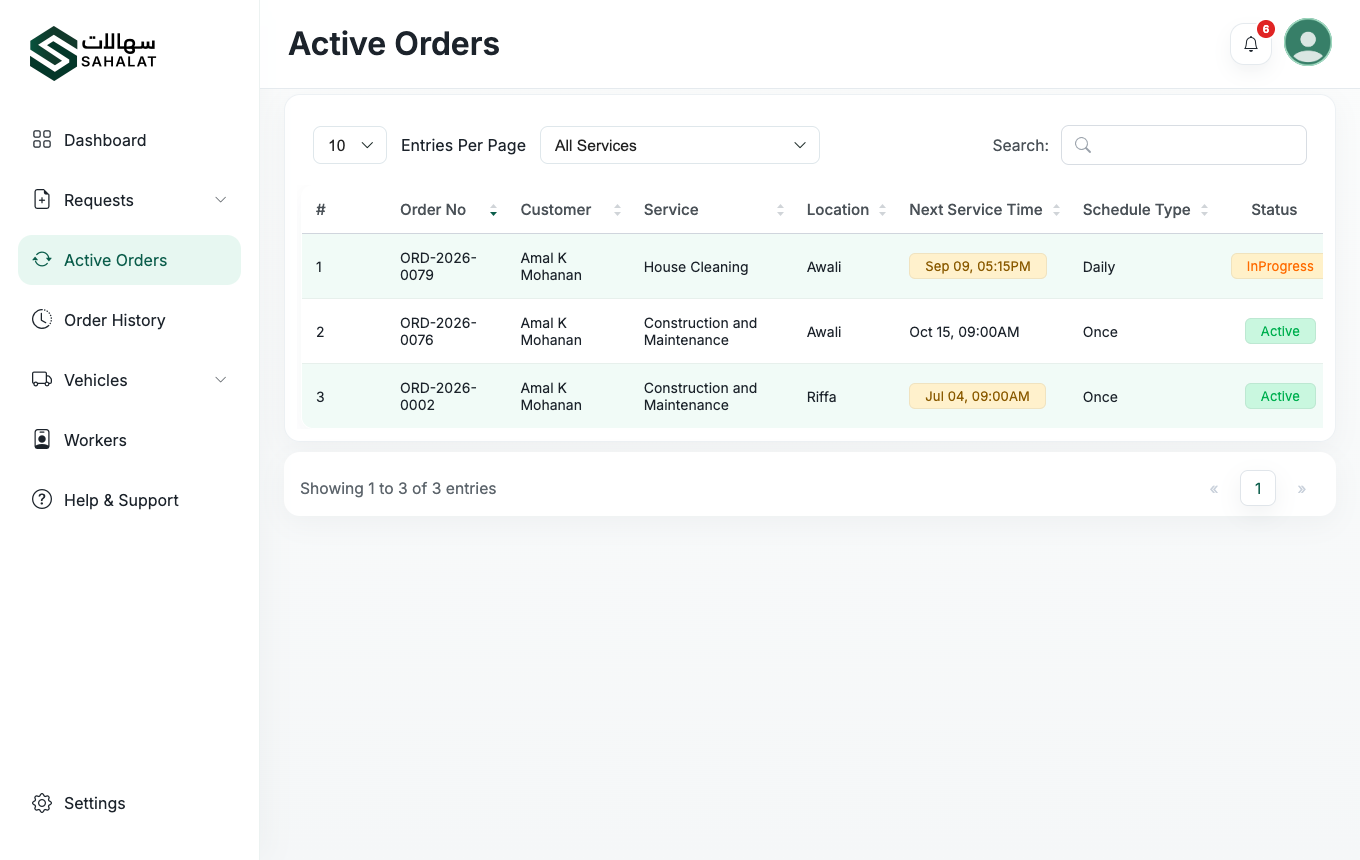The width and height of the screenshot is (1360, 860).
Task: Click the Oct 15, 09:00AM cell
Action: (x=964, y=332)
